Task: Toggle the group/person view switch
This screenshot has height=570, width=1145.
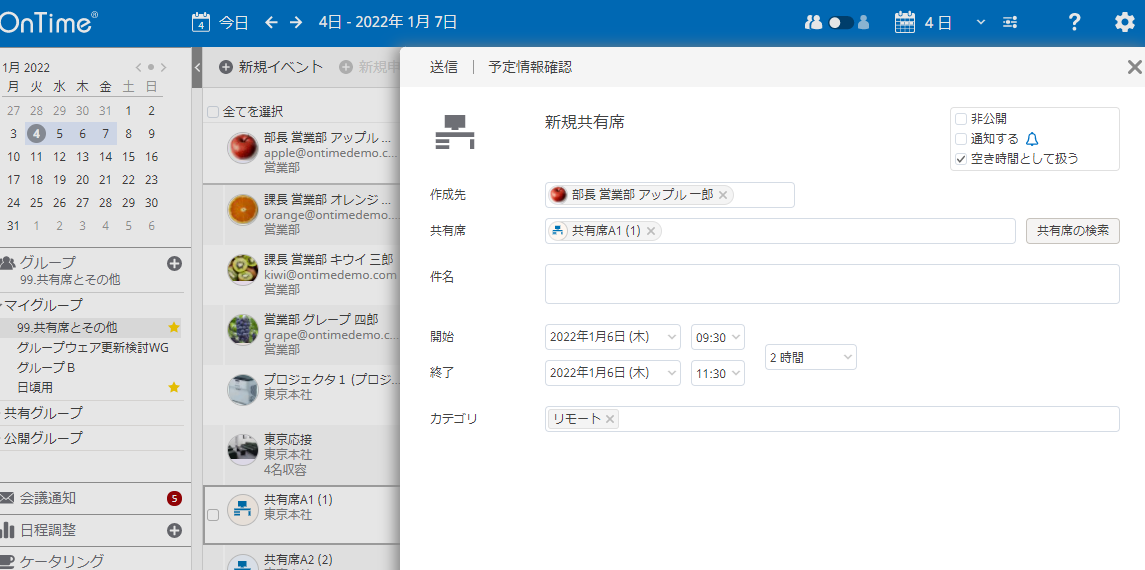Action: coord(841,23)
